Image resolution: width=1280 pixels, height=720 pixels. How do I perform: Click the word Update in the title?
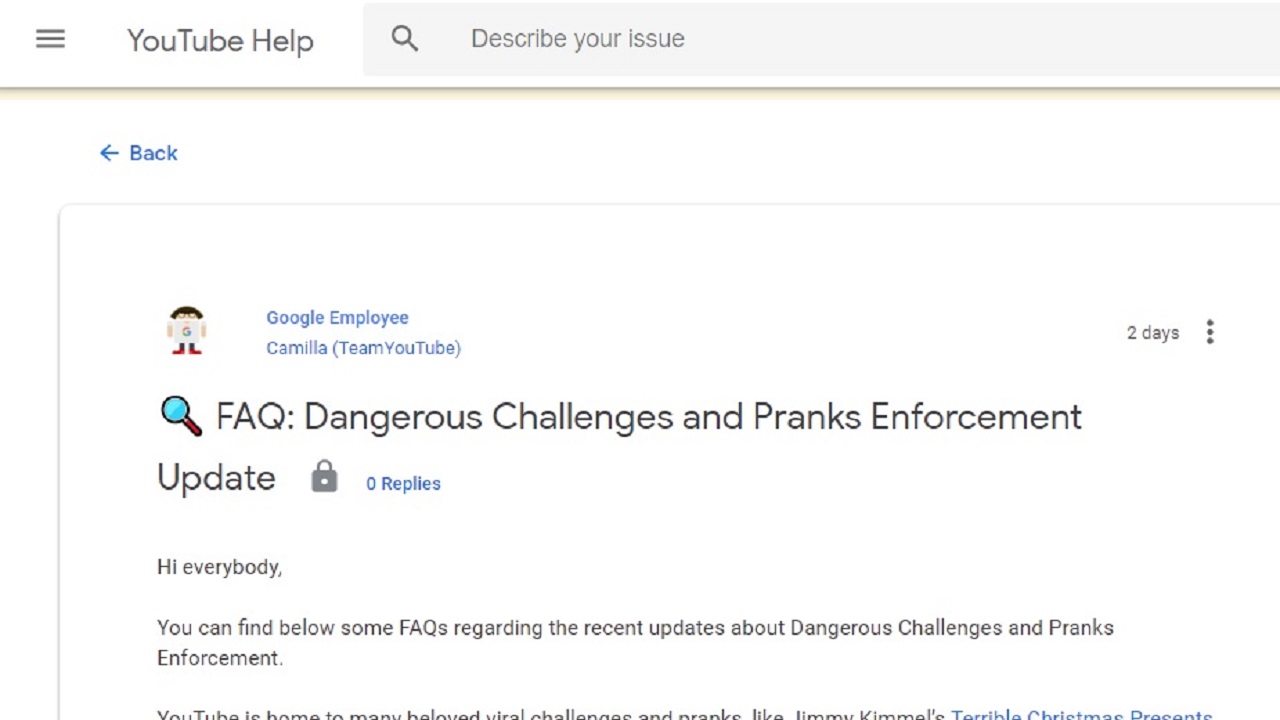[x=216, y=478]
